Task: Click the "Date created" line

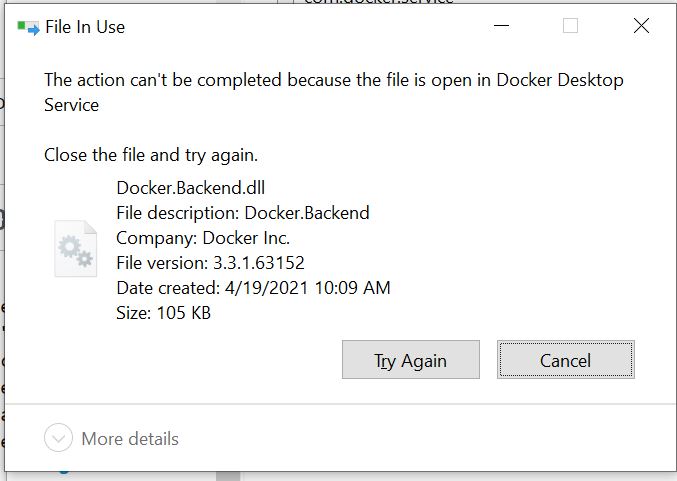Action: coord(253,288)
